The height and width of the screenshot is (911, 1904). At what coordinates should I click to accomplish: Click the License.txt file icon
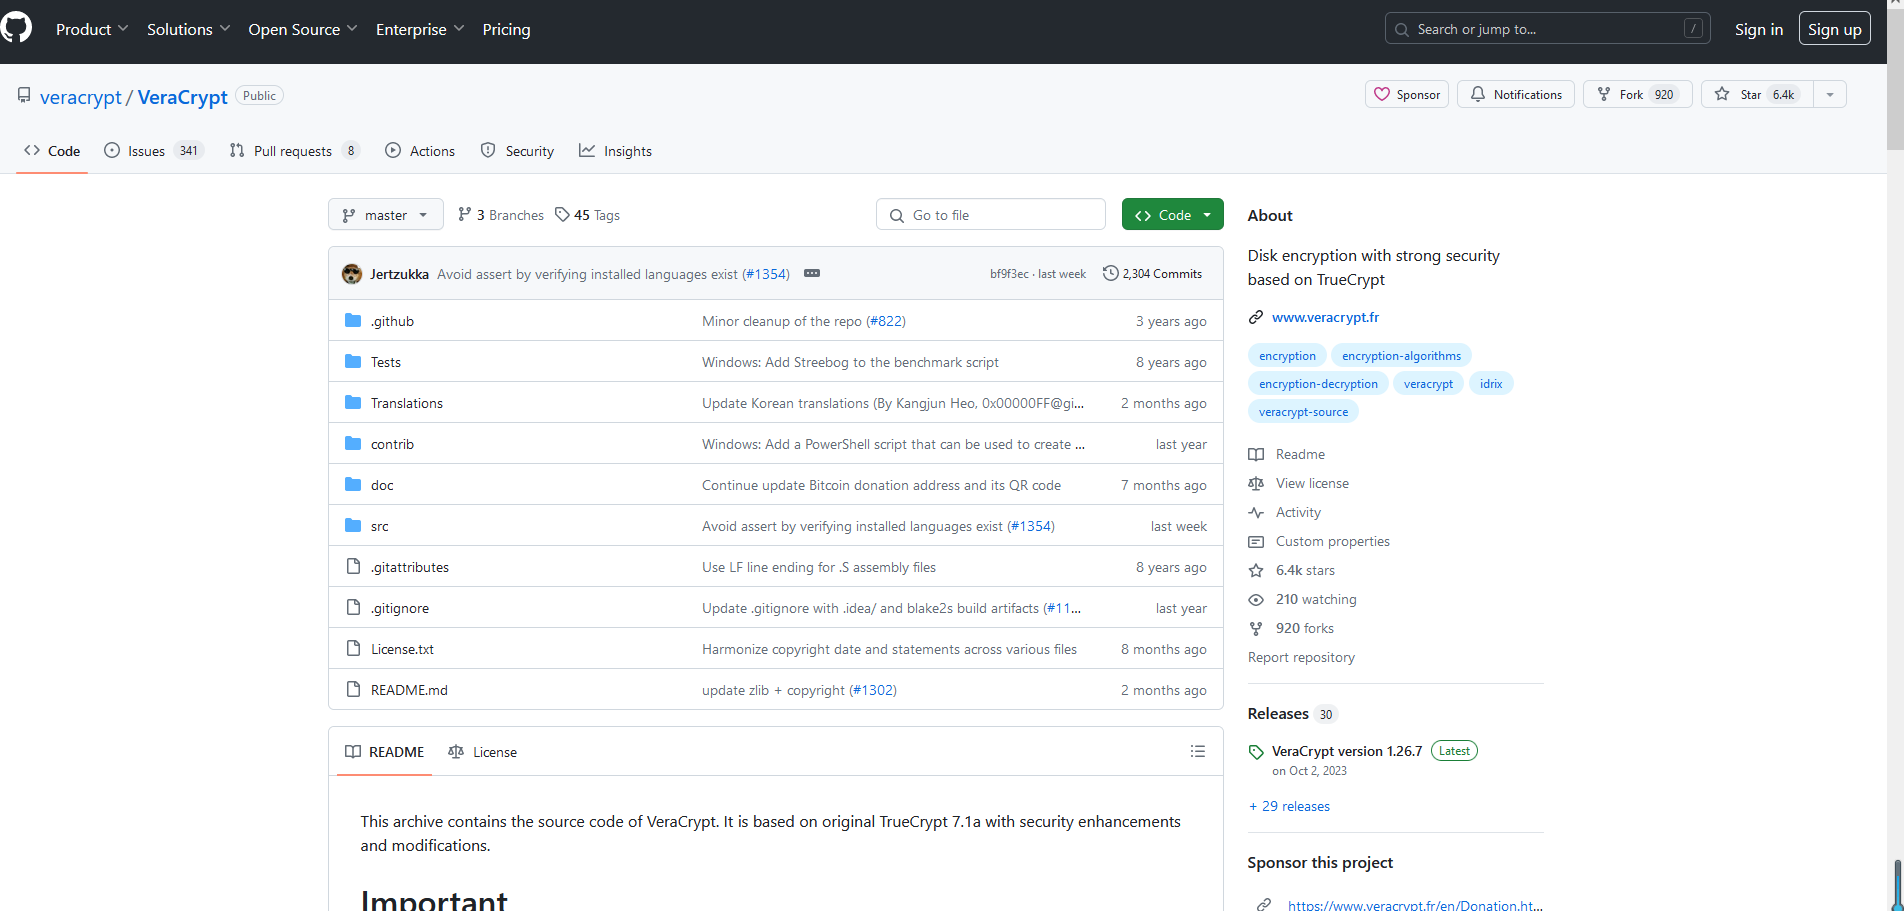tap(353, 648)
